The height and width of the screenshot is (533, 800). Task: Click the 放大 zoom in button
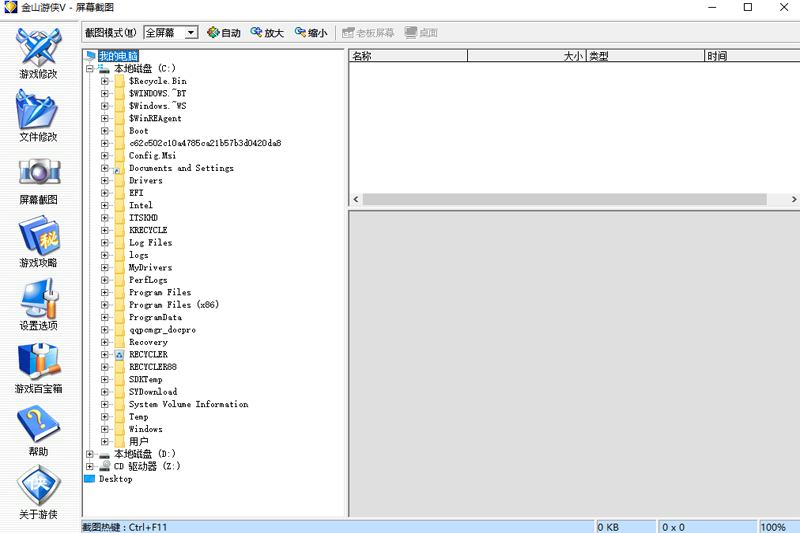coord(267,33)
